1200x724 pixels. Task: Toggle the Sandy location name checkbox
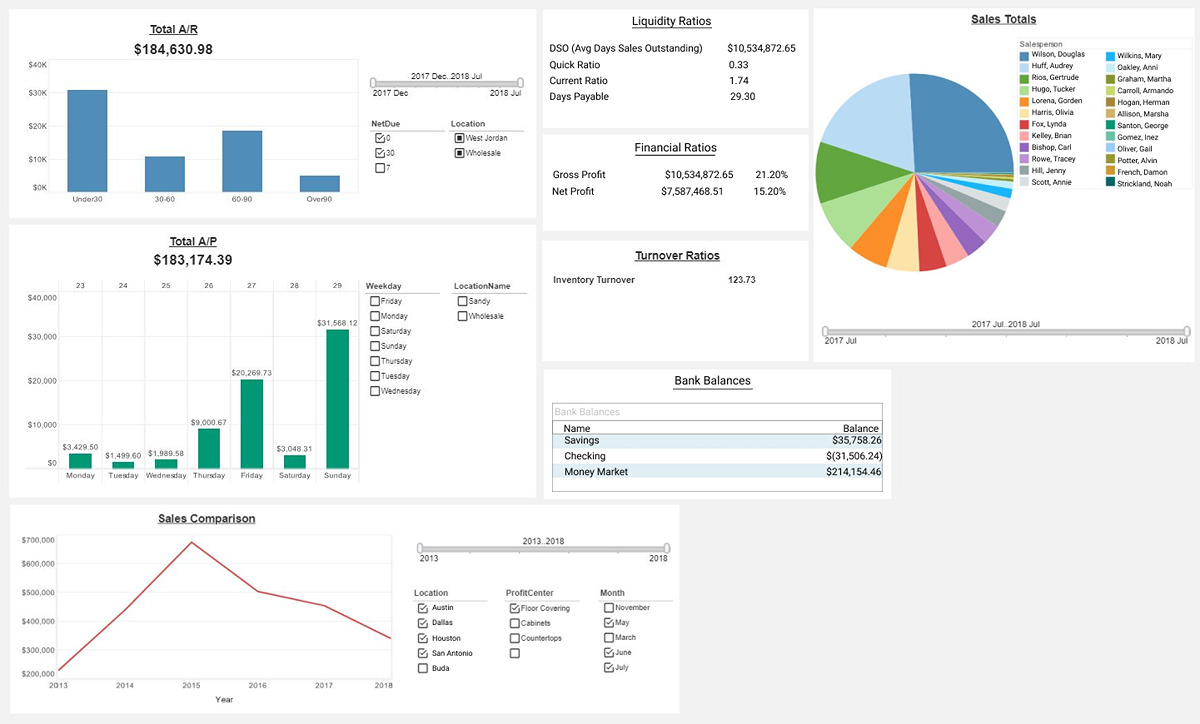click(462, 301)
